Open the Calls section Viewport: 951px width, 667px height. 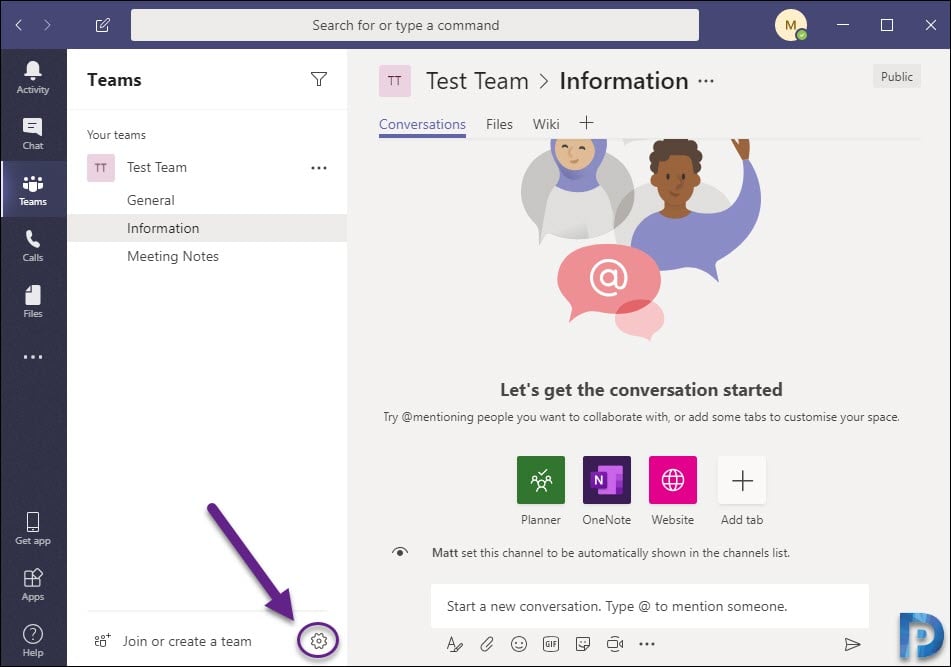click(33, 246)
